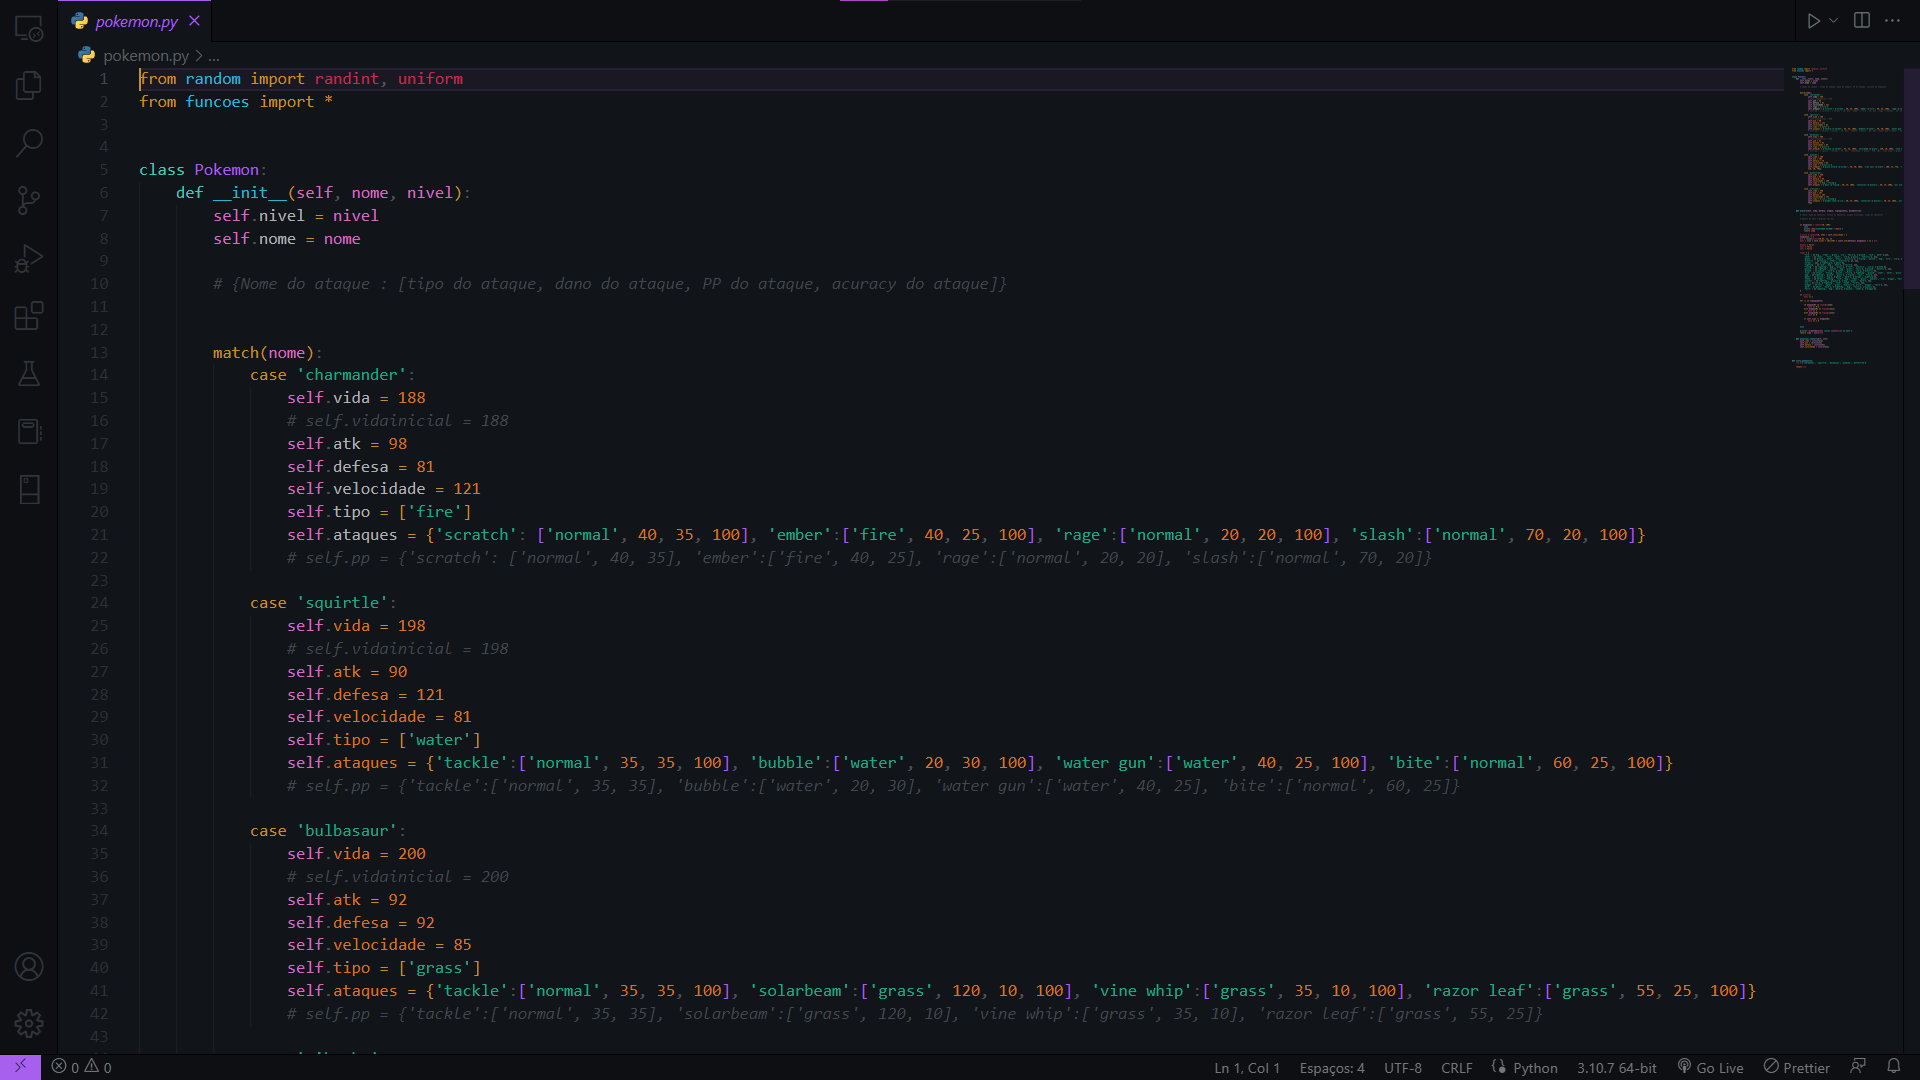Toggle Prettier formatter in the status bar
Image resolution: width=1920 pixels, height=1080 pixels.
click(x=1797, y=1067)
